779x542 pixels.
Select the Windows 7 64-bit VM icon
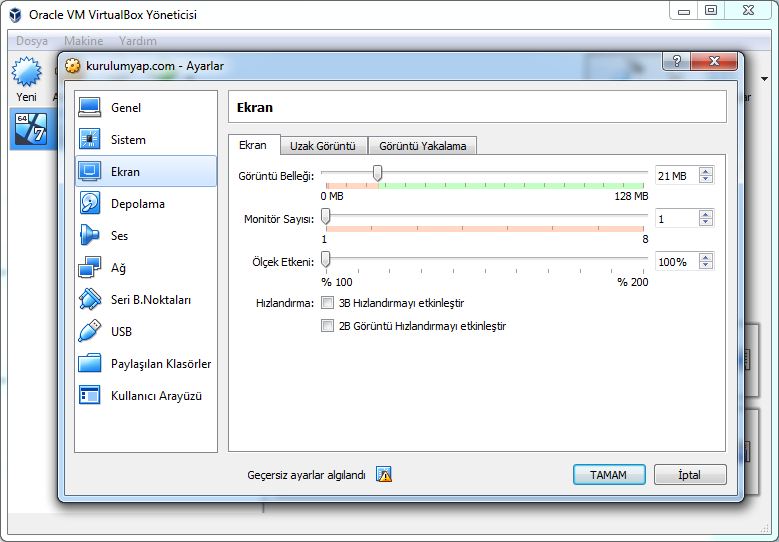31,129
